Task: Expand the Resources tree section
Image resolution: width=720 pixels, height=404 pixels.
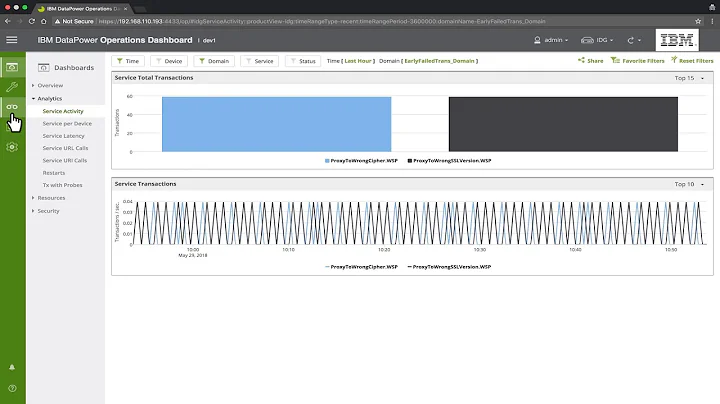Action: tap(33, 198)
